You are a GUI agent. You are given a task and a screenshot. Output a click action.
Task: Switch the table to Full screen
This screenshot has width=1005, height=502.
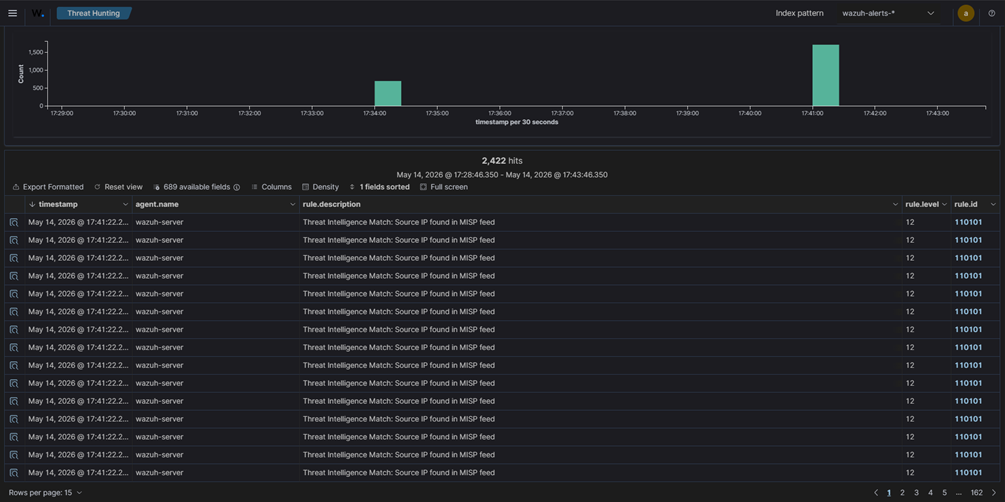(x=444, y=187)
